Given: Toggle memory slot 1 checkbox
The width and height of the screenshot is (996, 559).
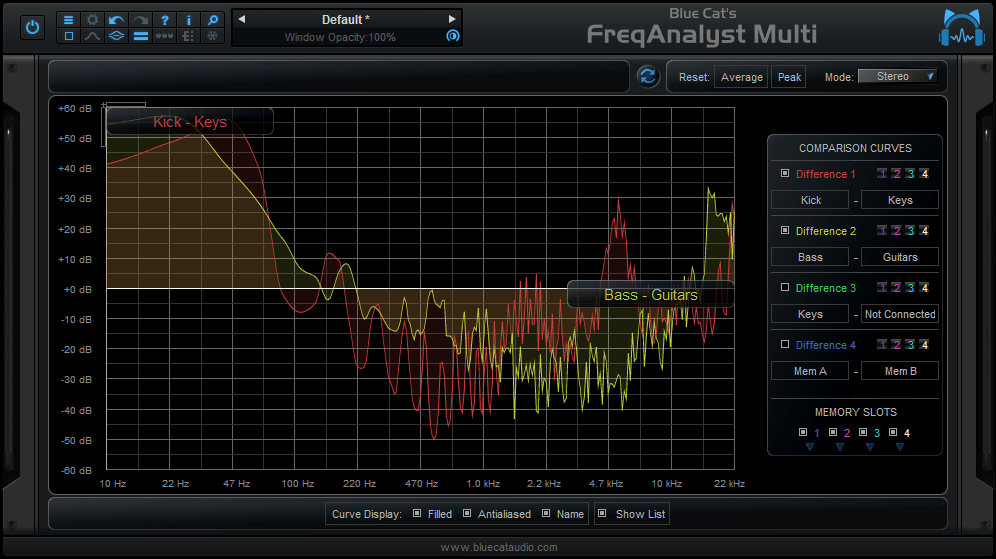Looking at the screenshot, I should (802, 432).
